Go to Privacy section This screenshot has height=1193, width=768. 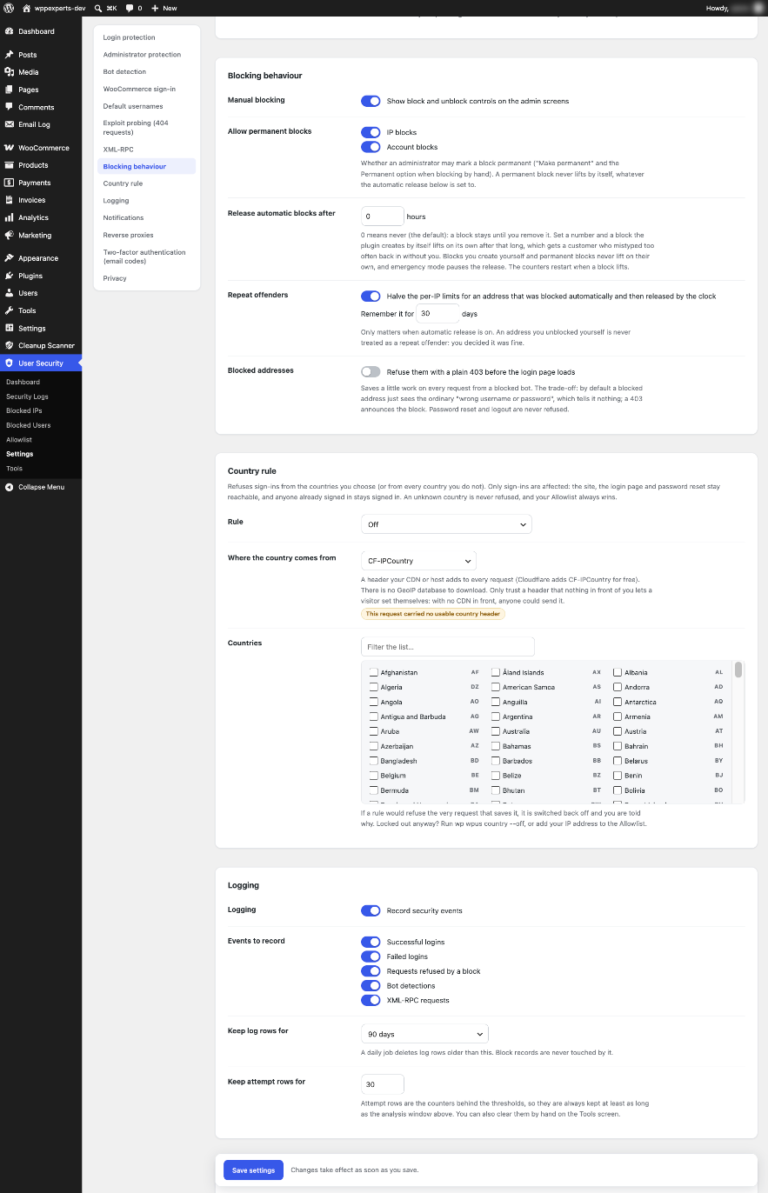(114, 278)
